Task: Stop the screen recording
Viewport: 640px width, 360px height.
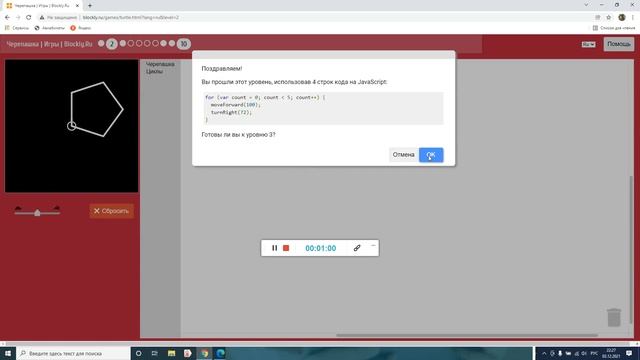Action: pyautogui.click(x=286, y=248)
